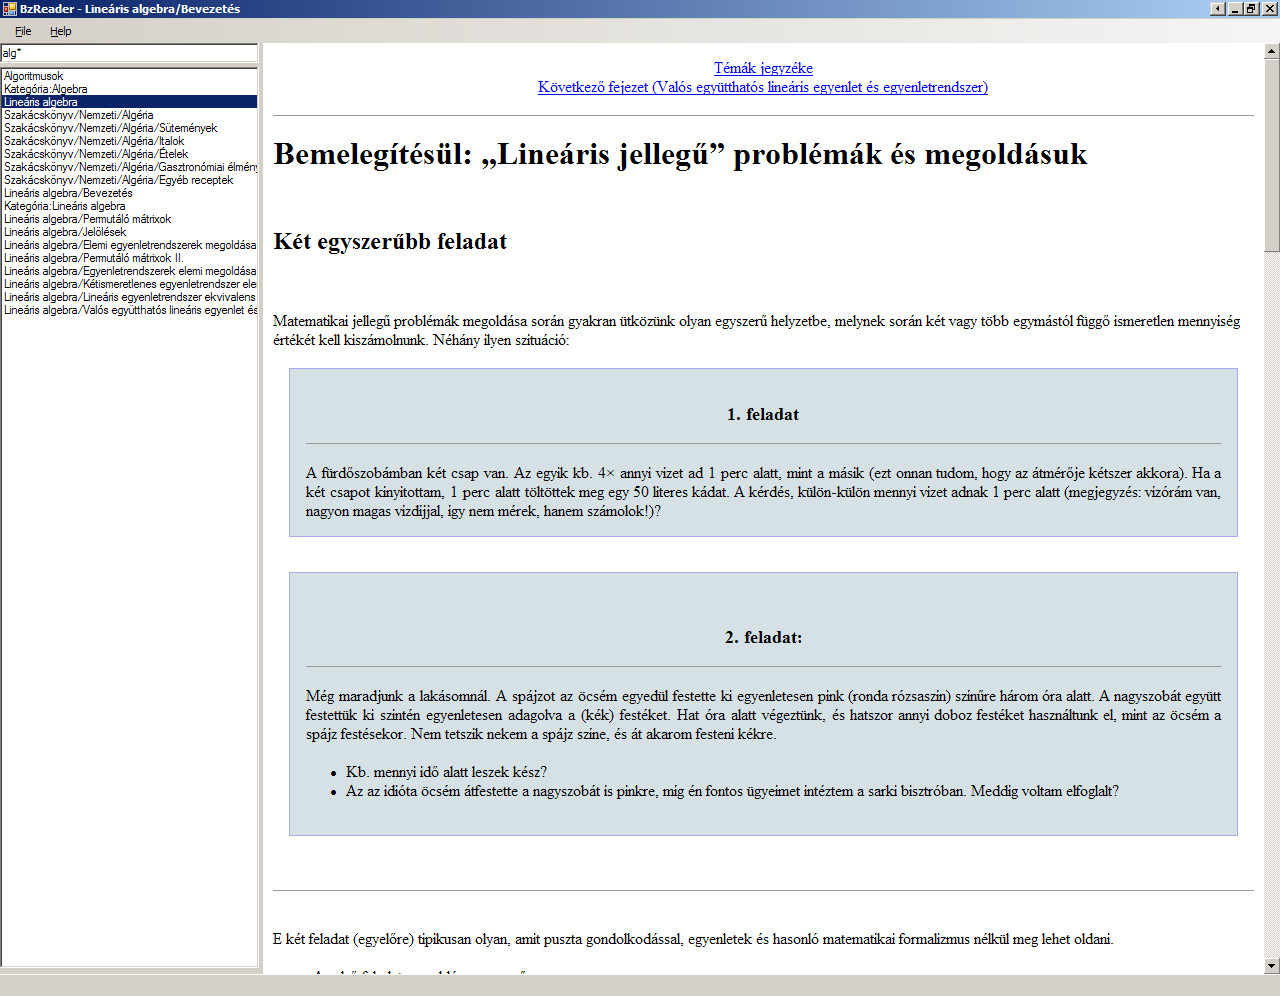Select Lineáris egyenletrendszer ekvivalens entry

coord(130,297)
